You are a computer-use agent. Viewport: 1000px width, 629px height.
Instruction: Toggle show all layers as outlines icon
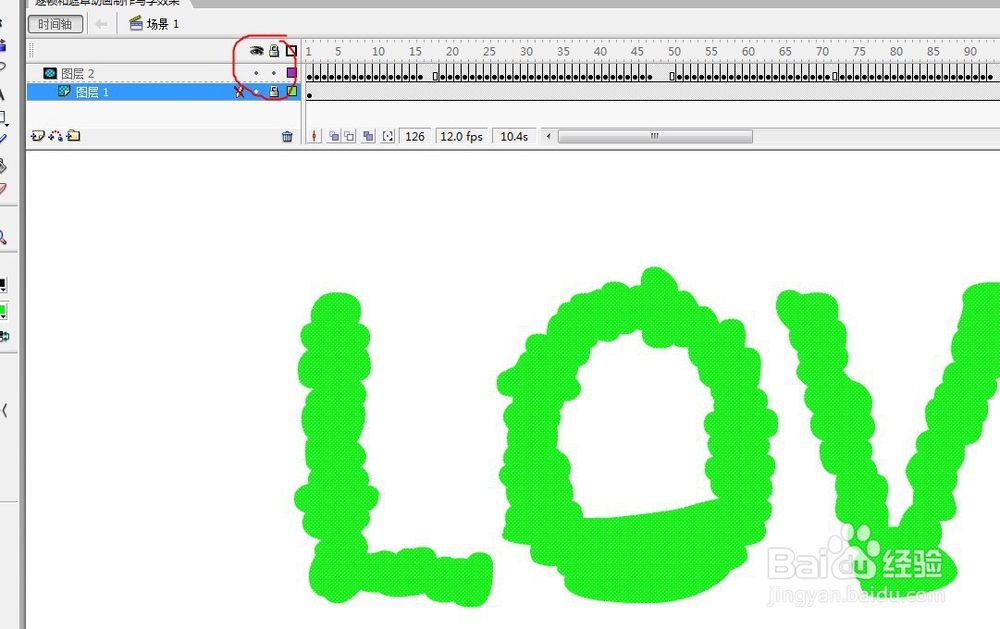[291, 51]
